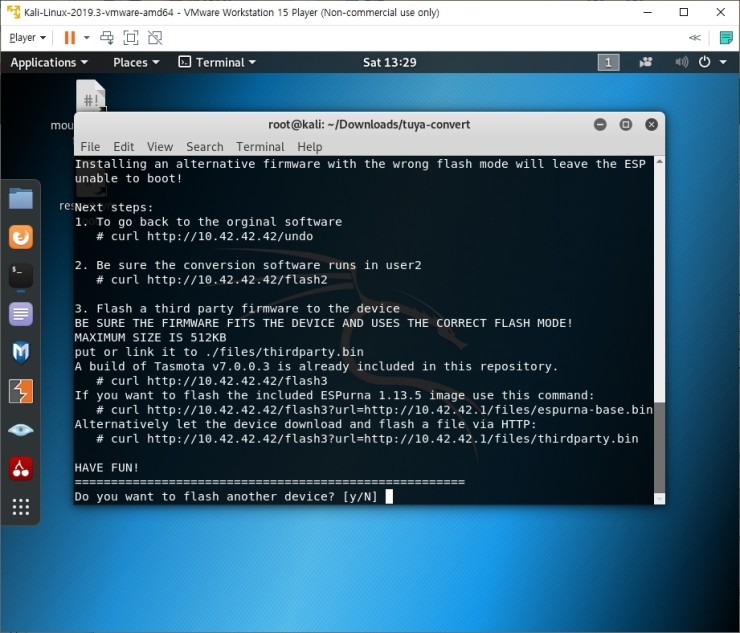
Task: Open the Help menu in terminal
Action: pos(310,147)
